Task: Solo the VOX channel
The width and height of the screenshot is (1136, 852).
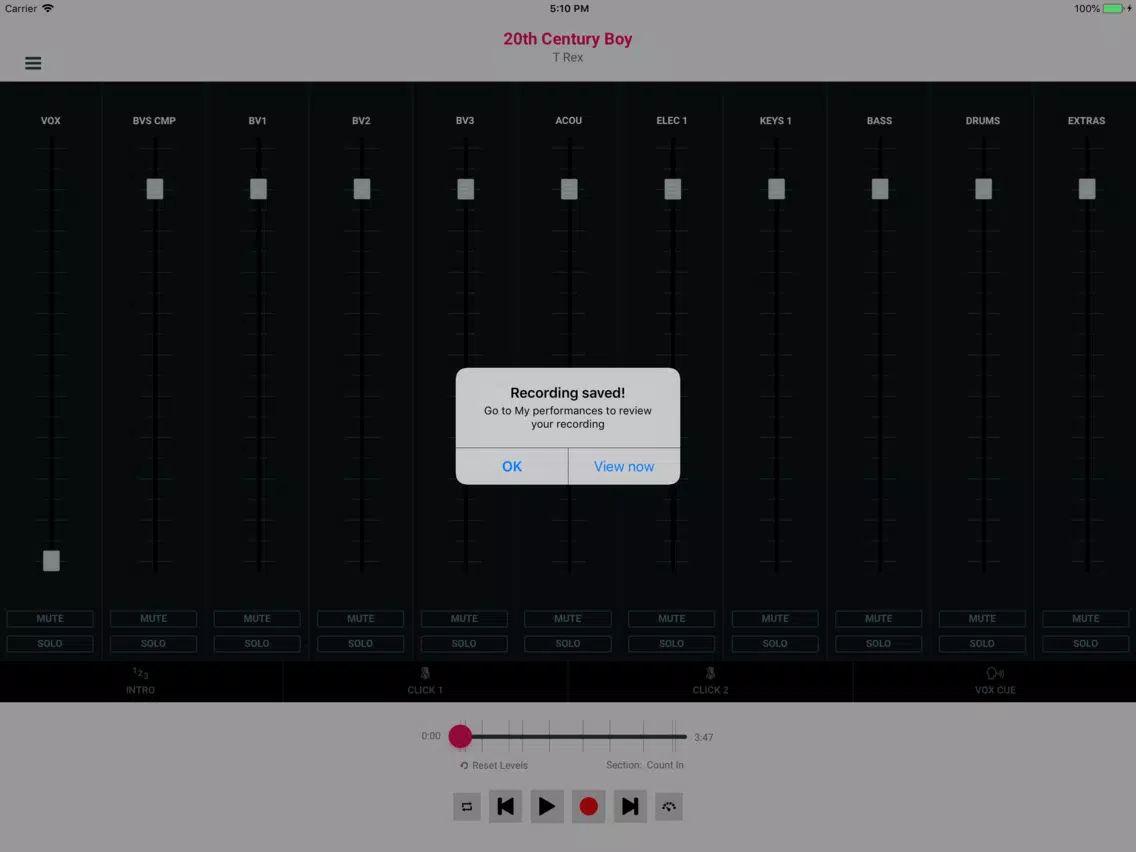Action: (50, 643)
